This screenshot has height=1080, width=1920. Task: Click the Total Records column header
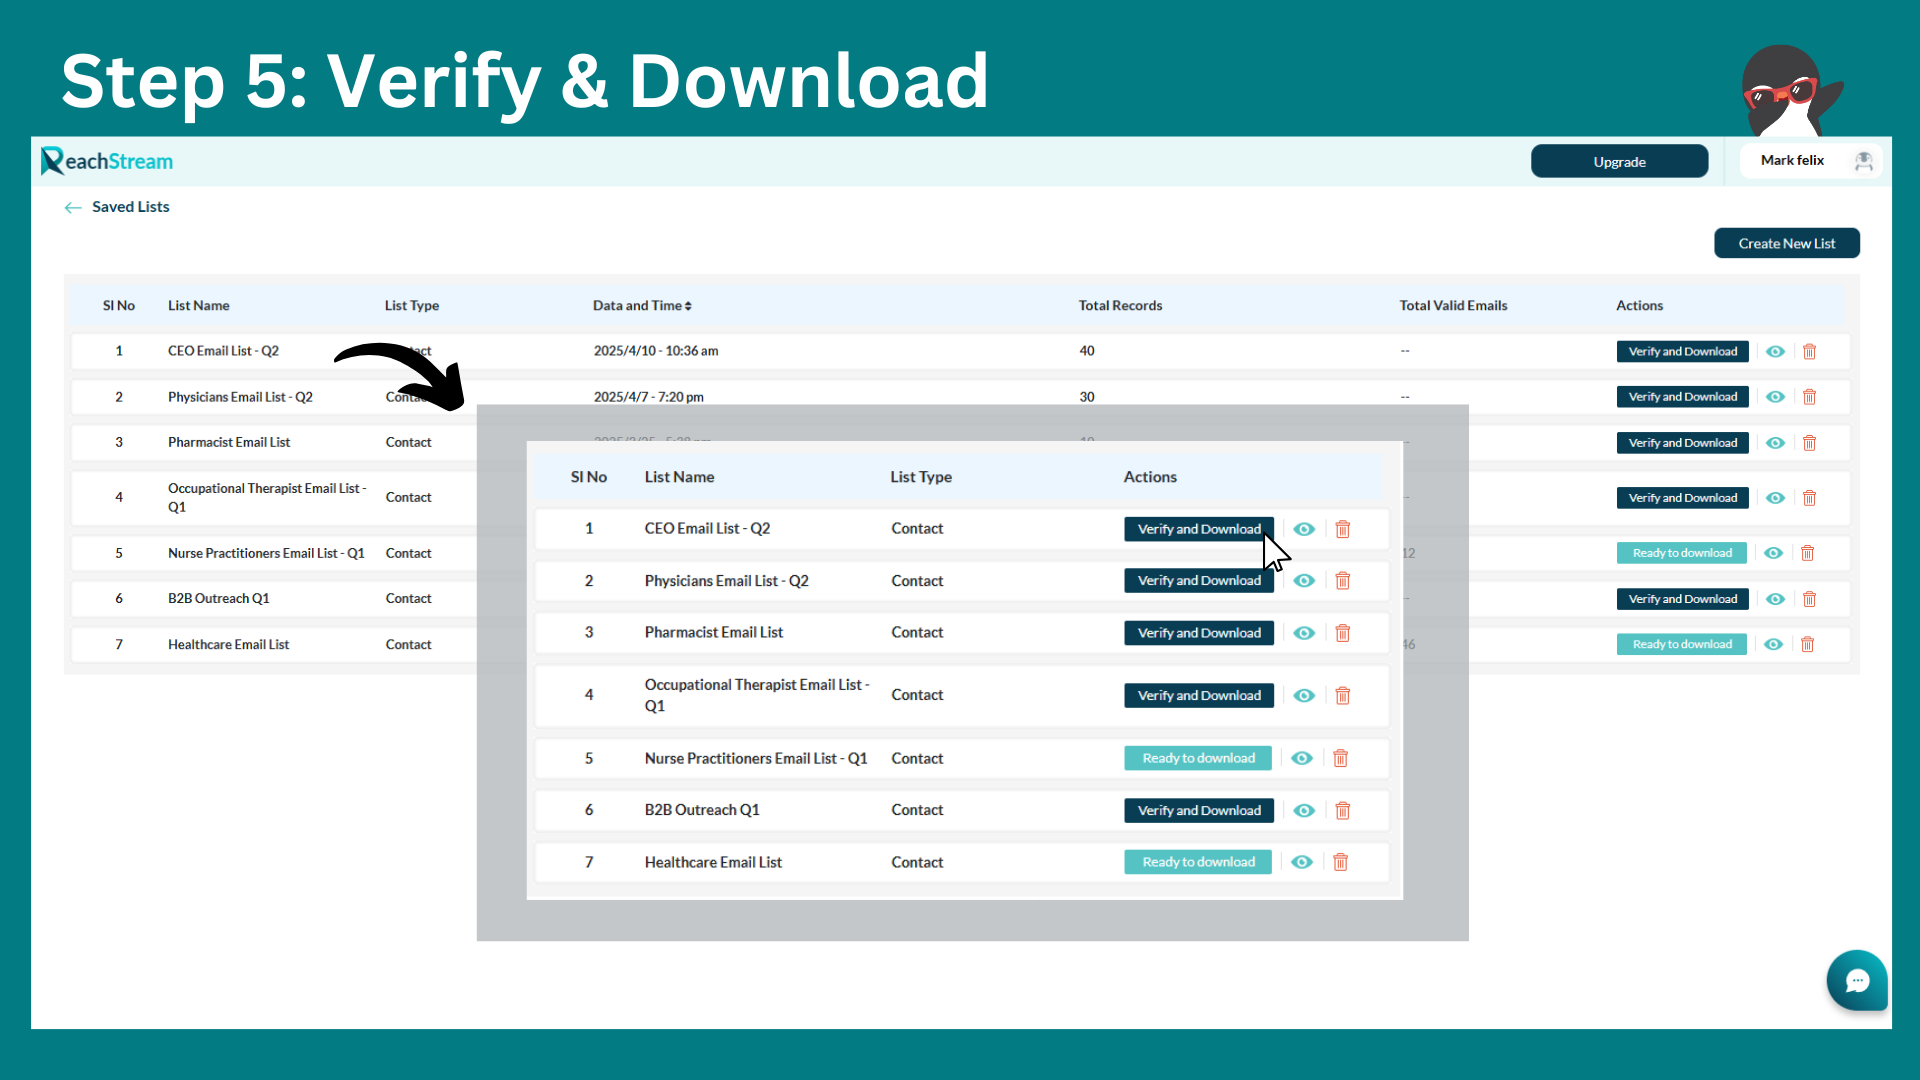(x=1119, y=306)
